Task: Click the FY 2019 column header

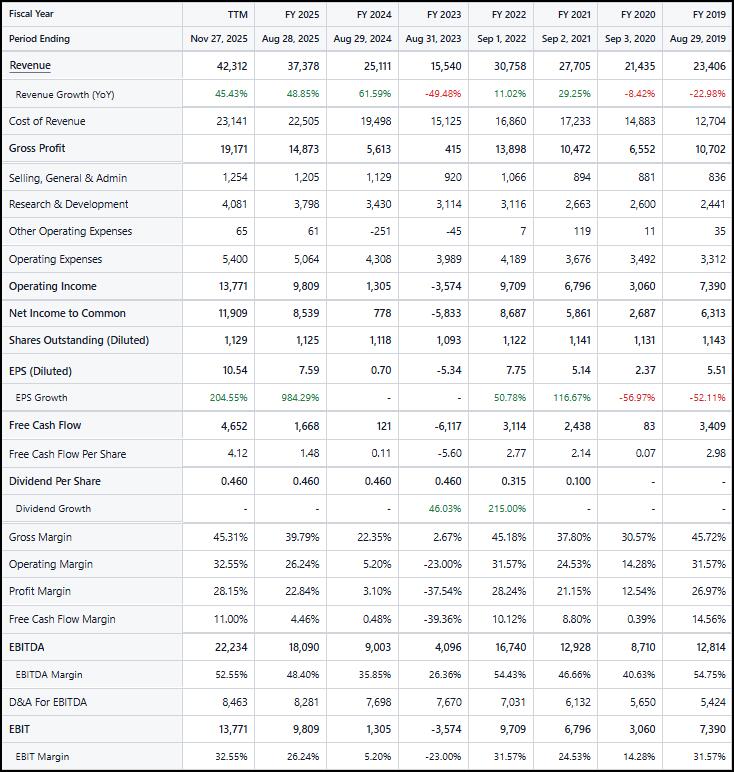Action: click(709, 14)
